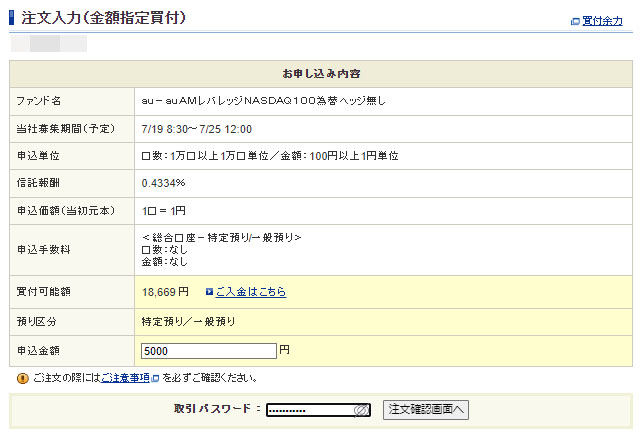This screenshot has height=437, width=642.
Task: Click the 特定預り／一般預り custody type value
Action: [x=189, y=321]
